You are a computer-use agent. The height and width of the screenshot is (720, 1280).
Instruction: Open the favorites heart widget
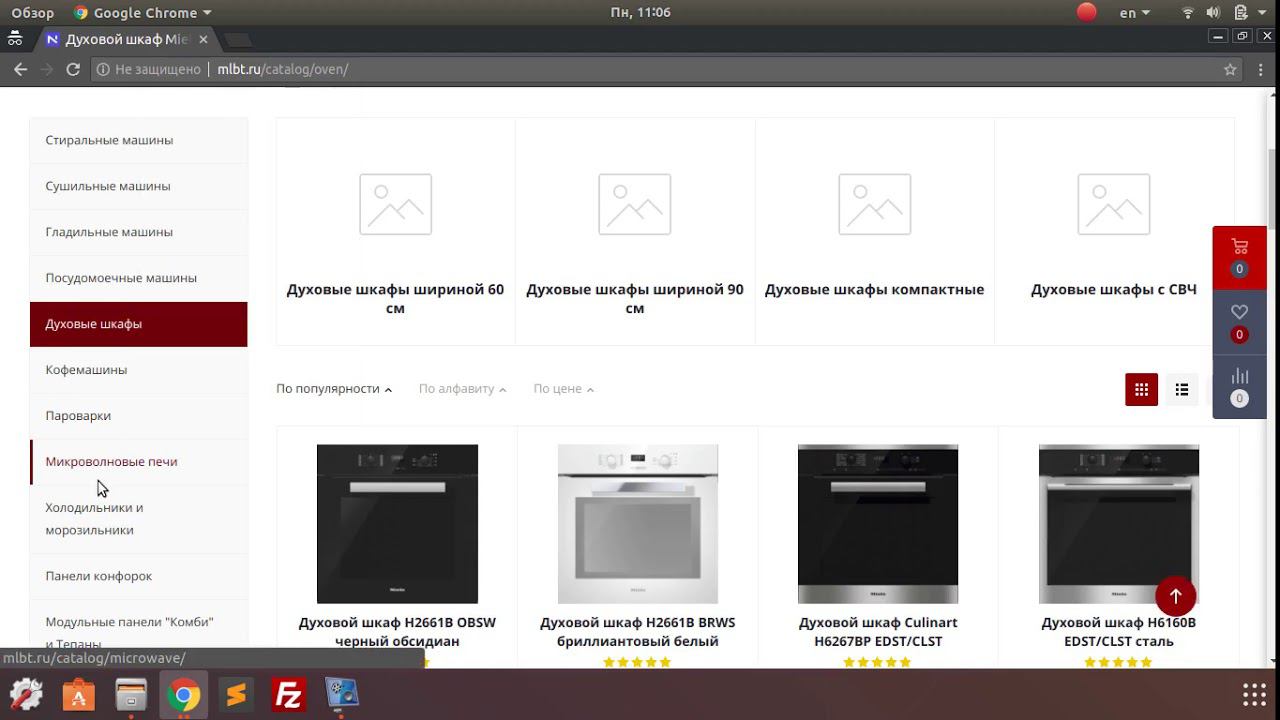1240,322
